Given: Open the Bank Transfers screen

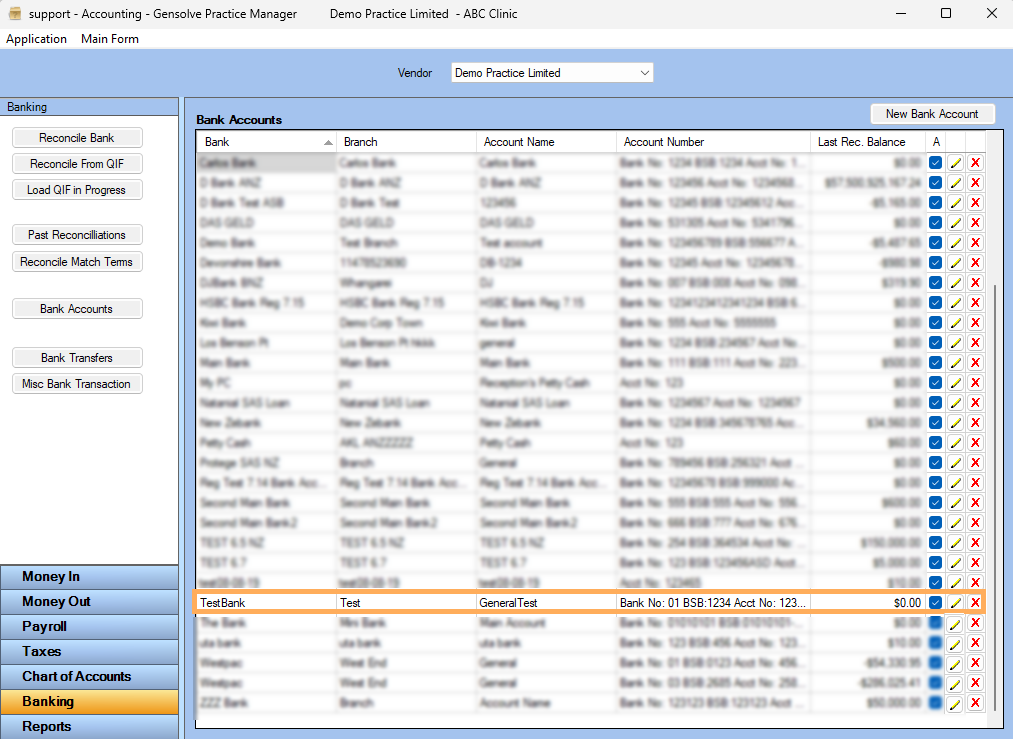Looking at the screenshot, I should click(77, 358).
